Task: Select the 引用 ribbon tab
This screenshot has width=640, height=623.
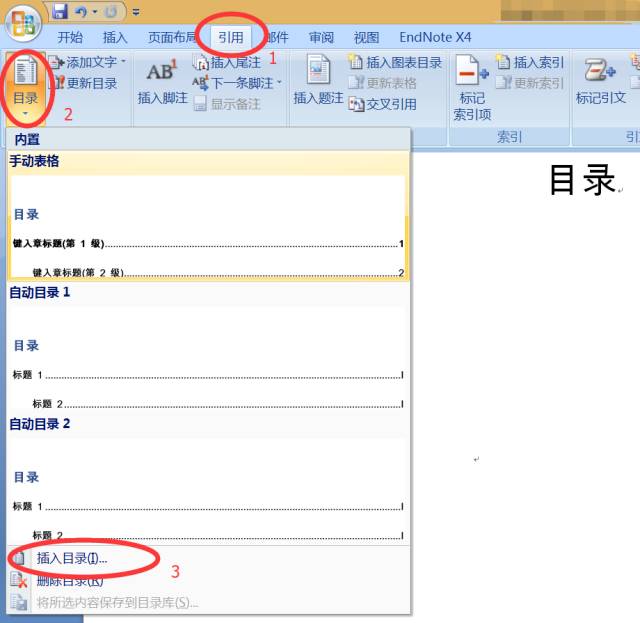Action: pyautogui.click(x=231, y=37)
